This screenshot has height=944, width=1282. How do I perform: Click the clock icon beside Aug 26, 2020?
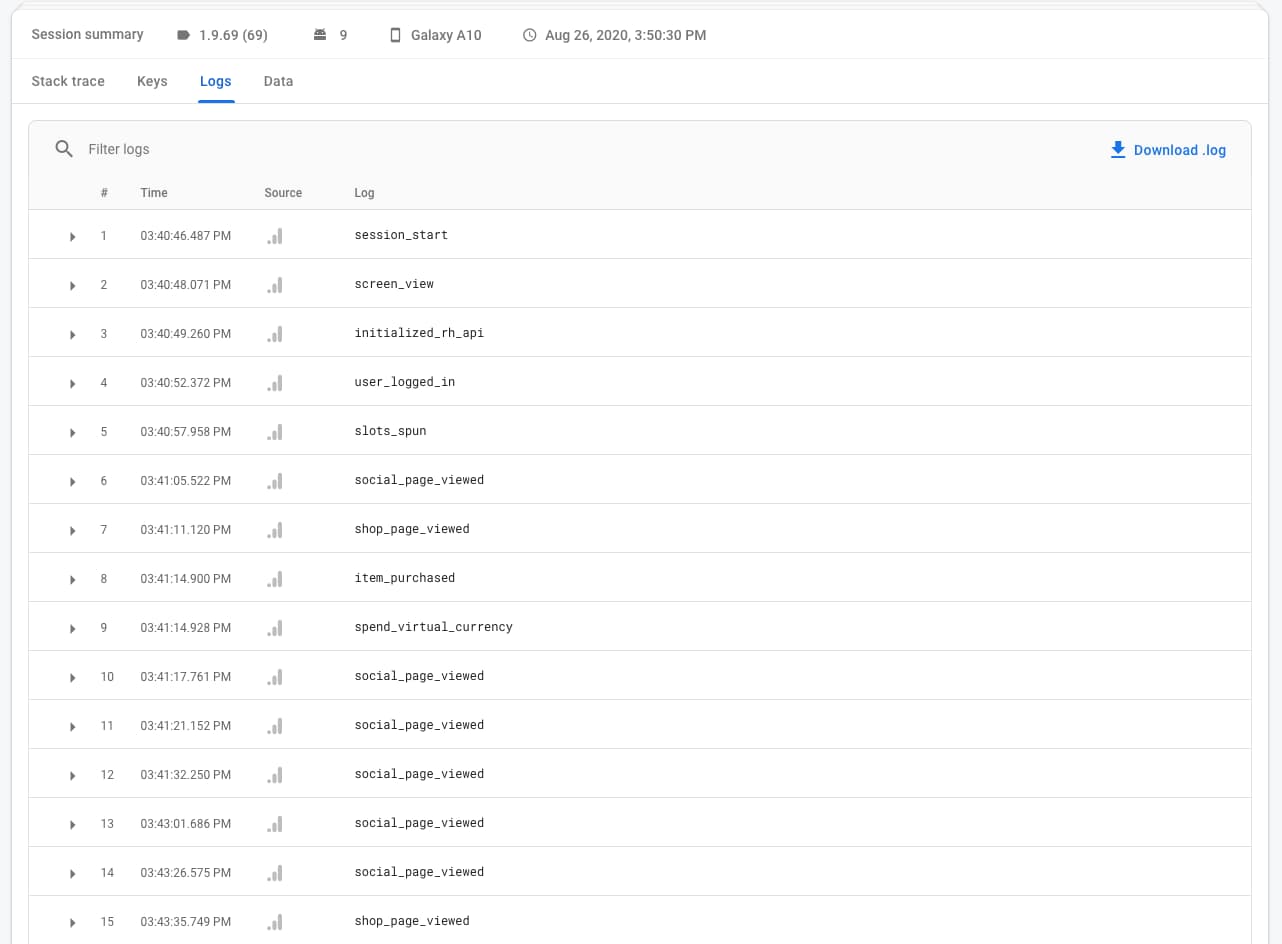coord(530,35)
